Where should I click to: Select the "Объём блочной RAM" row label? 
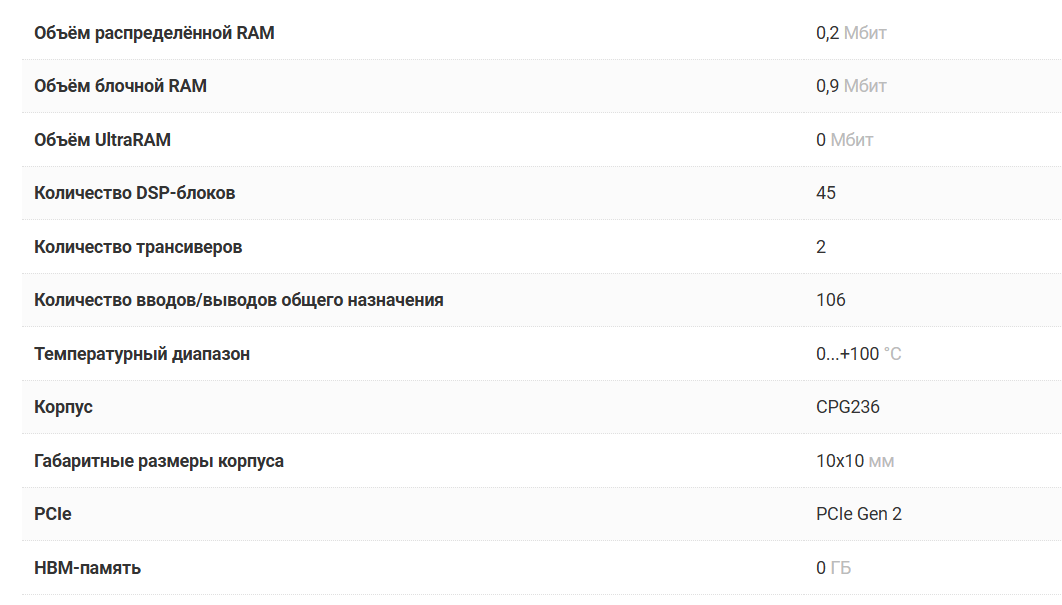pos(120,86)
